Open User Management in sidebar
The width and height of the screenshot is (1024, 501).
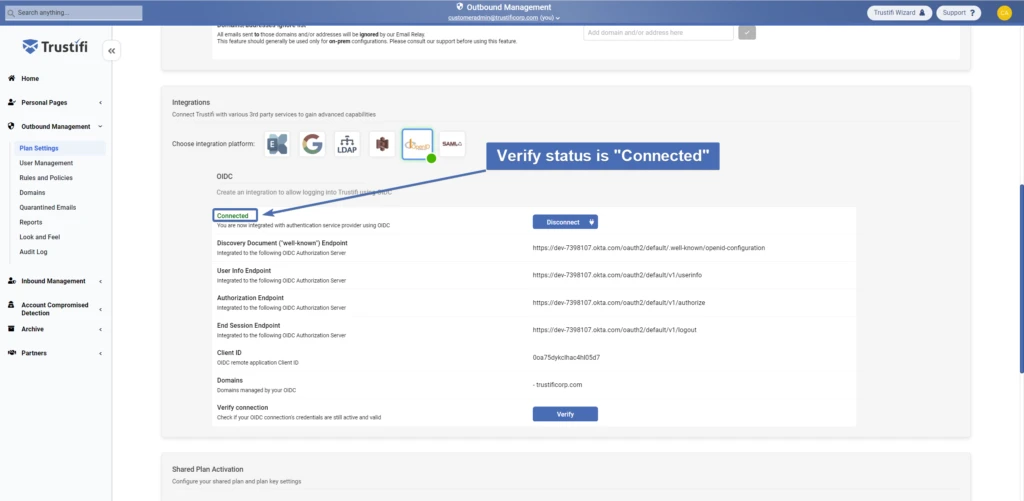[x=46, y=163]
